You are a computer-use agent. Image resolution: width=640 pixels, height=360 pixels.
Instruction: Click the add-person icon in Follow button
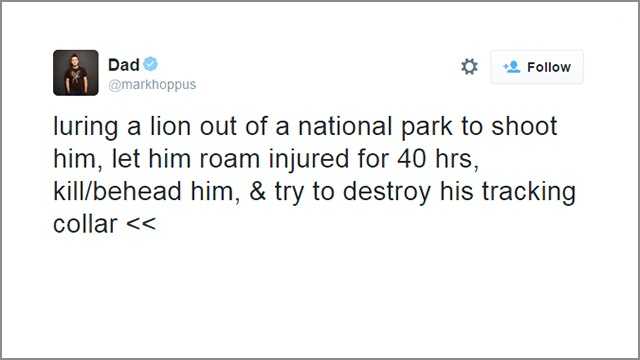(512, 67)
